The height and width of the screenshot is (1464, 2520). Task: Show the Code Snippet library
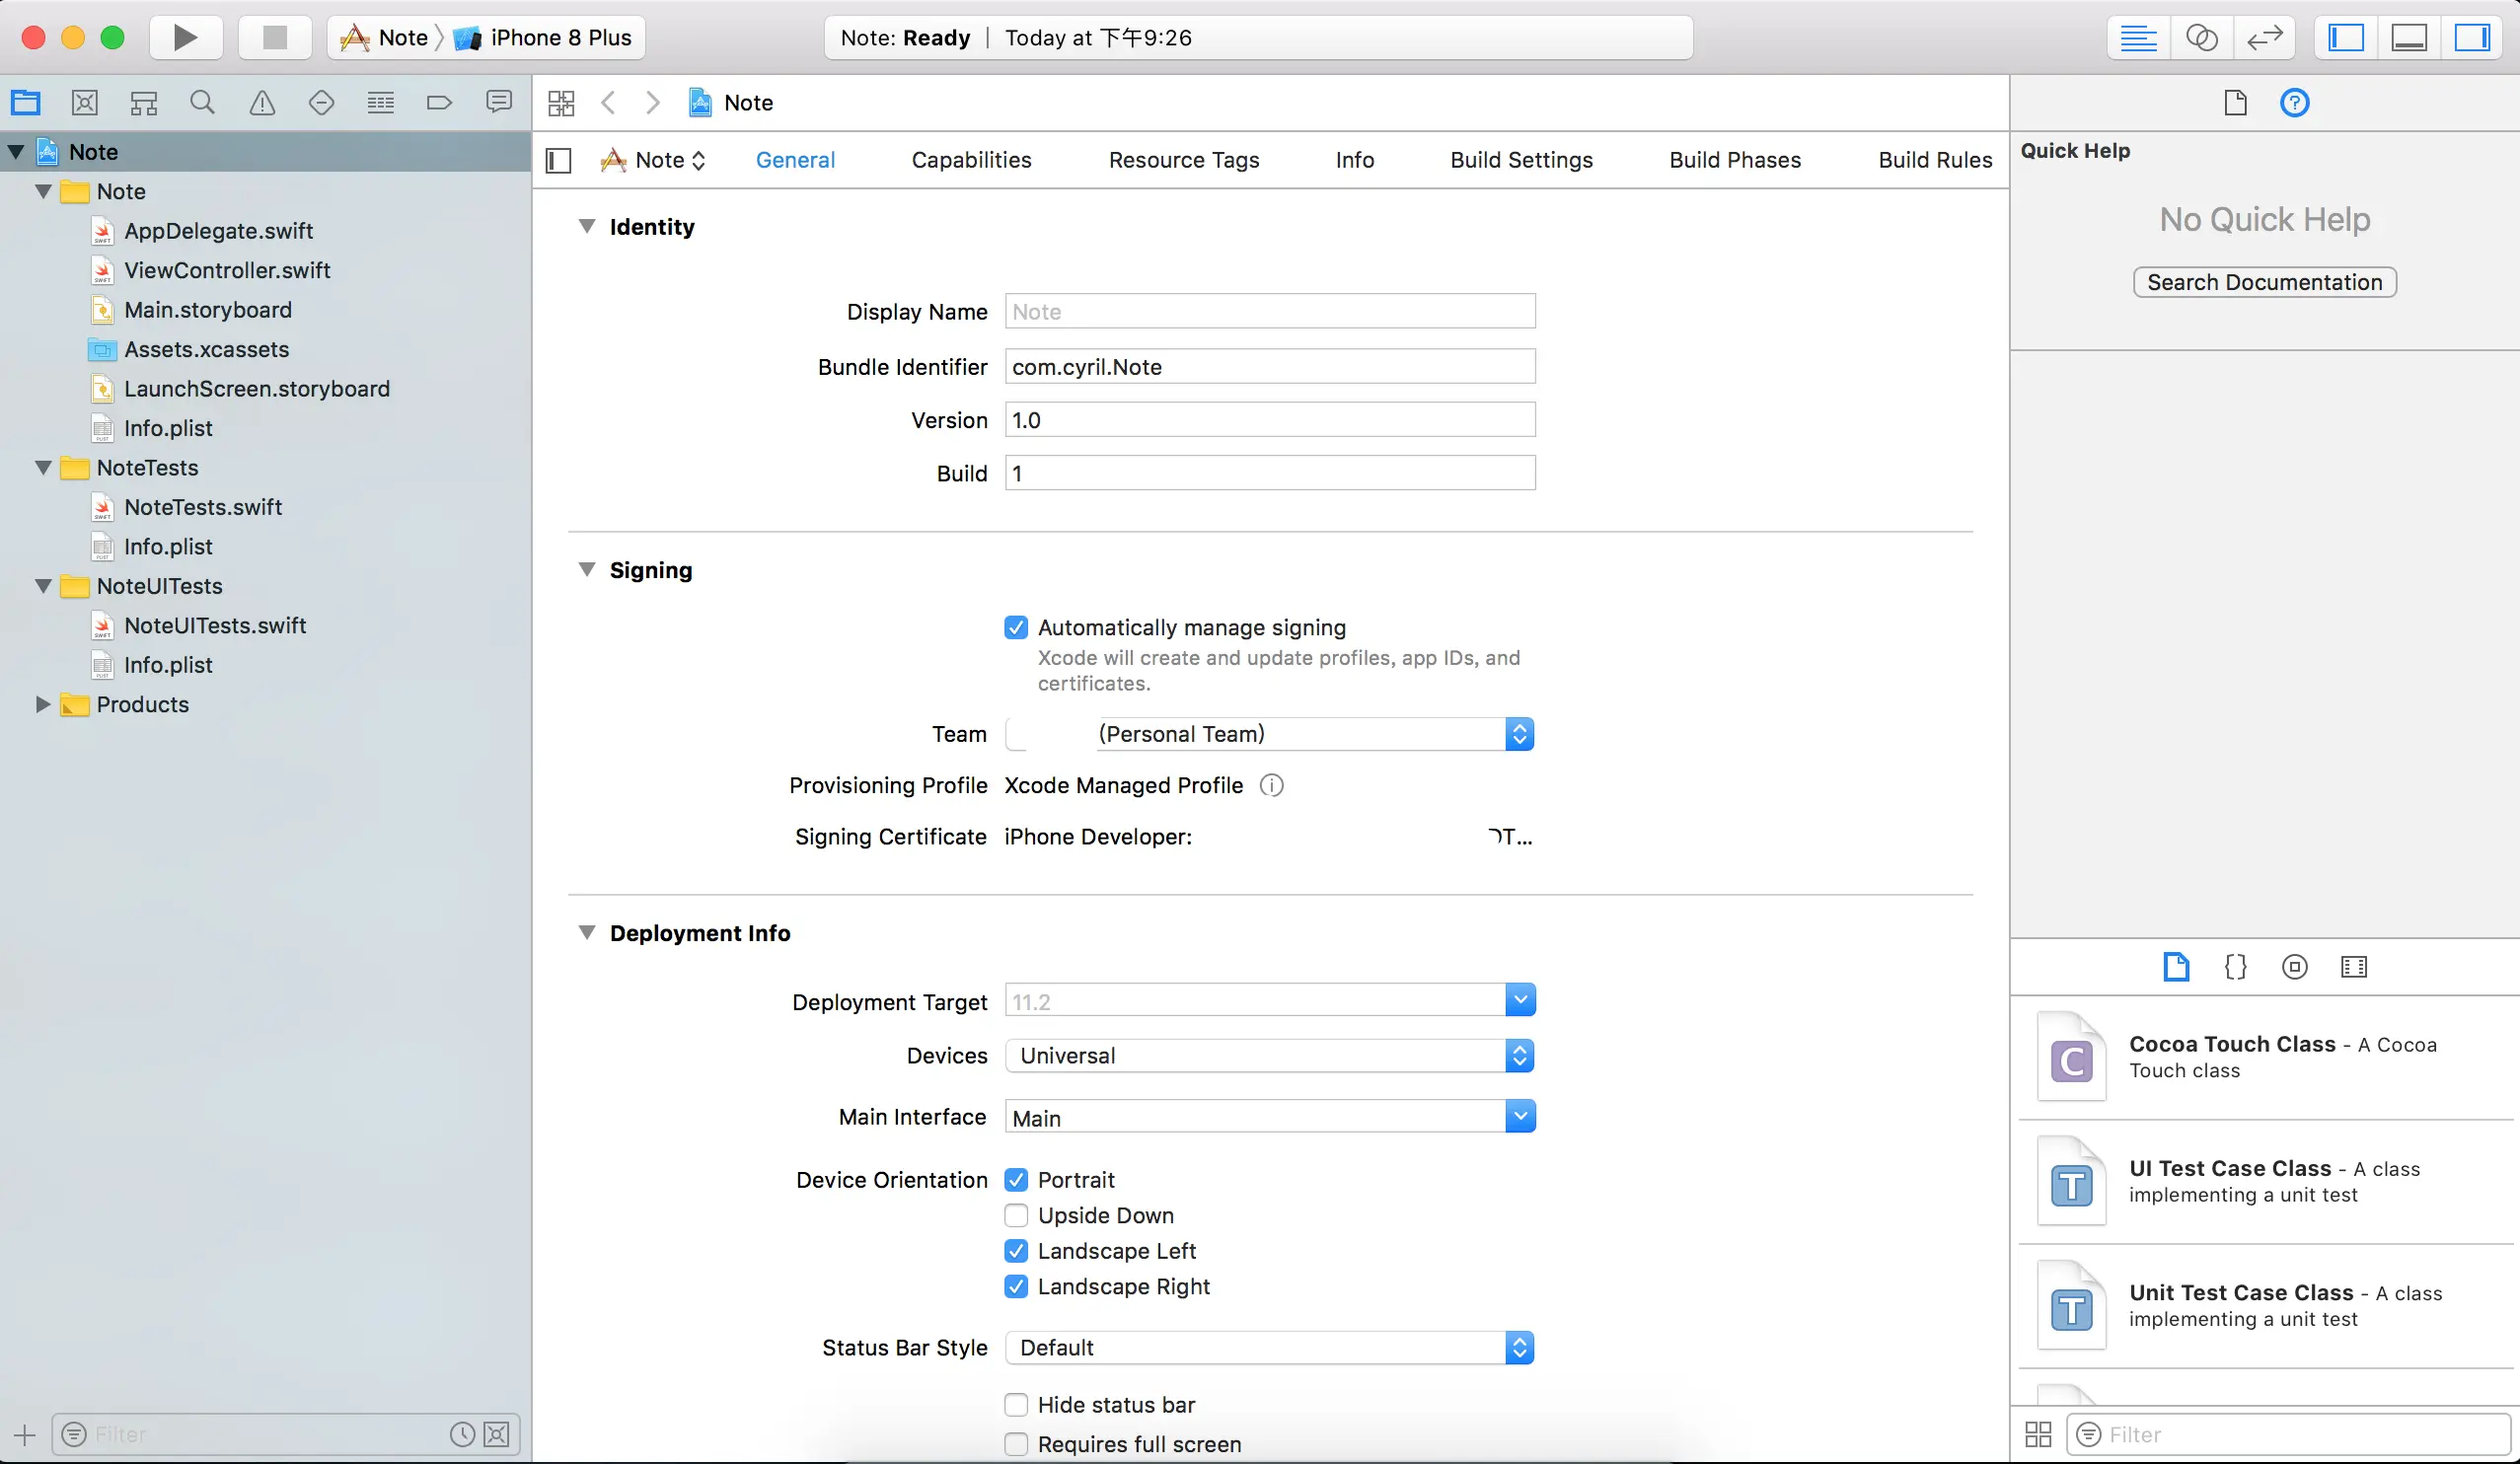[x=2235, y=967]
